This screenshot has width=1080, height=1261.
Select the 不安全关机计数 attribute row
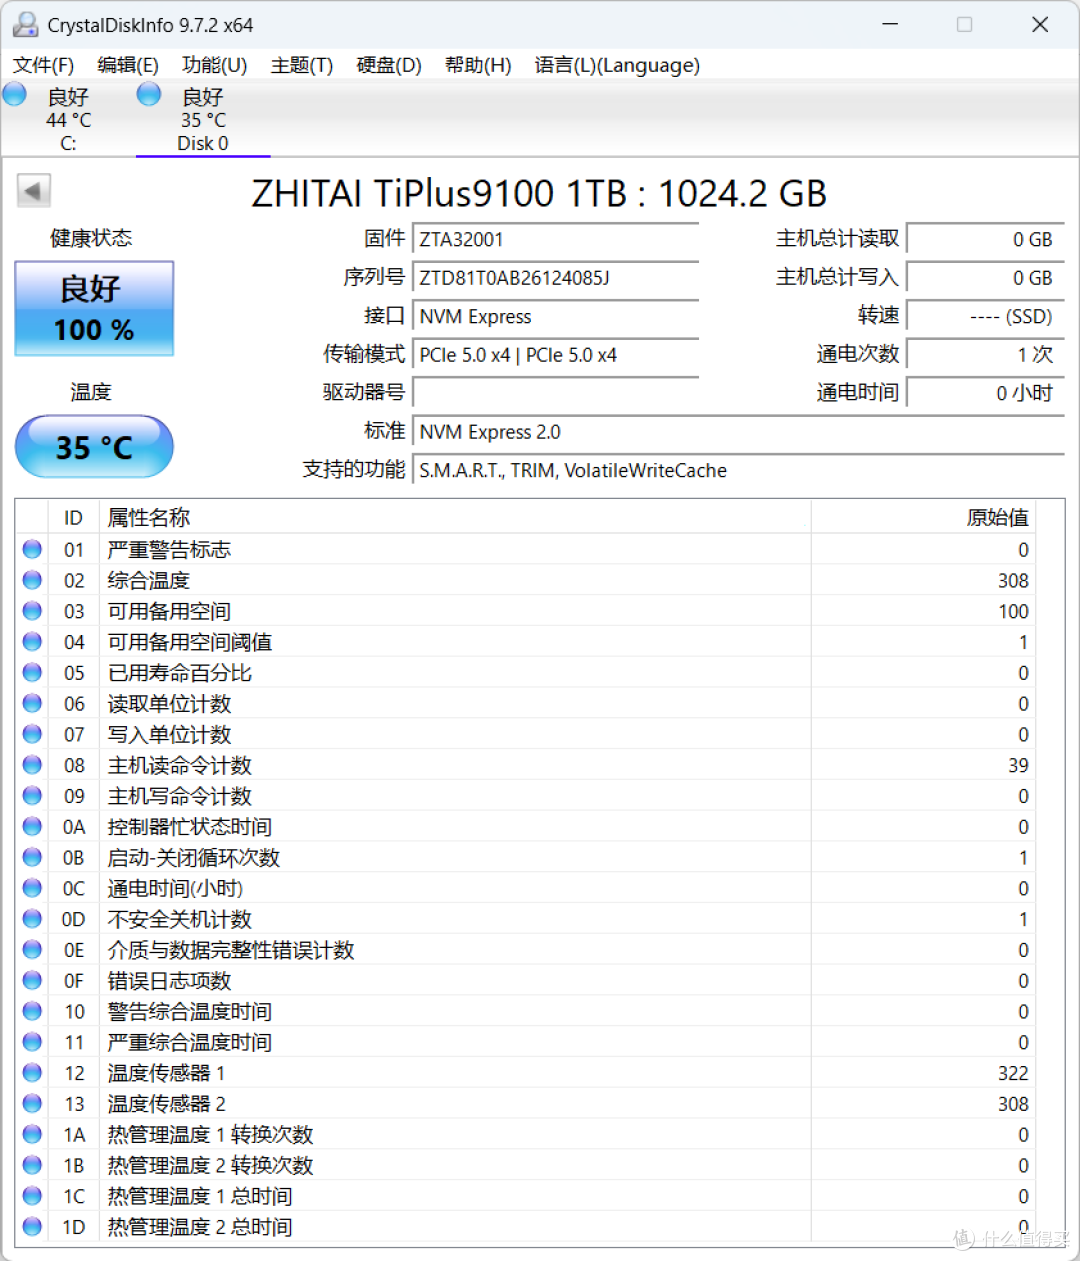(x=526, y=919)
